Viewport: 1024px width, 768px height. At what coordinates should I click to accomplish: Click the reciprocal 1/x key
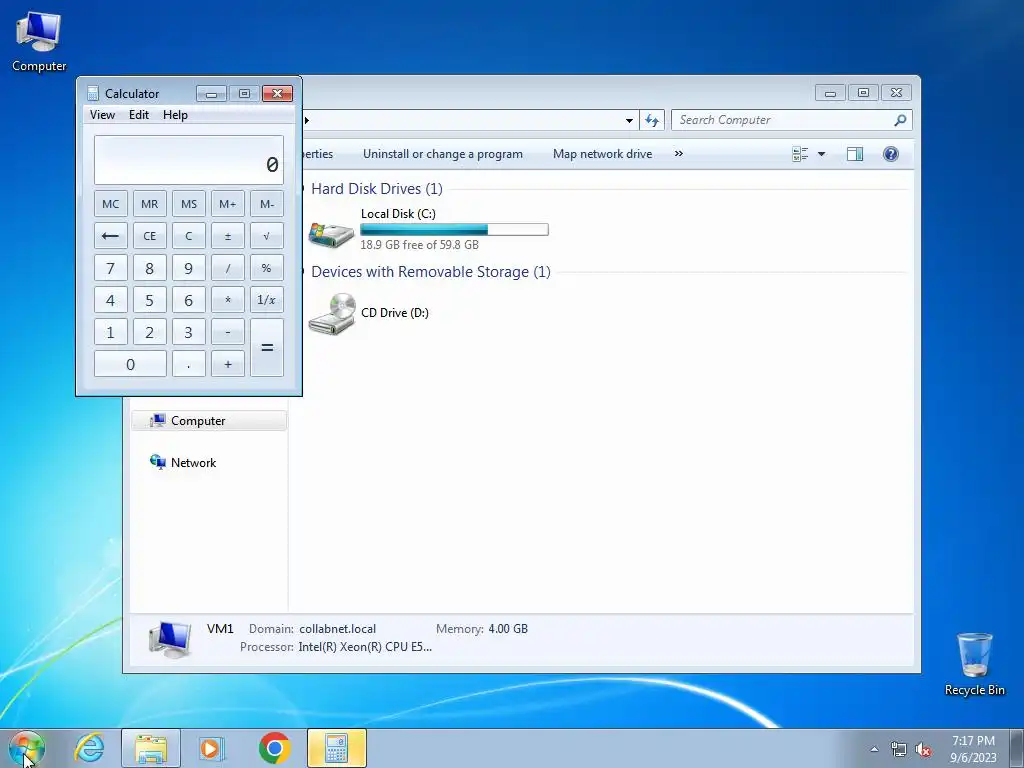(x=266, y=300)
